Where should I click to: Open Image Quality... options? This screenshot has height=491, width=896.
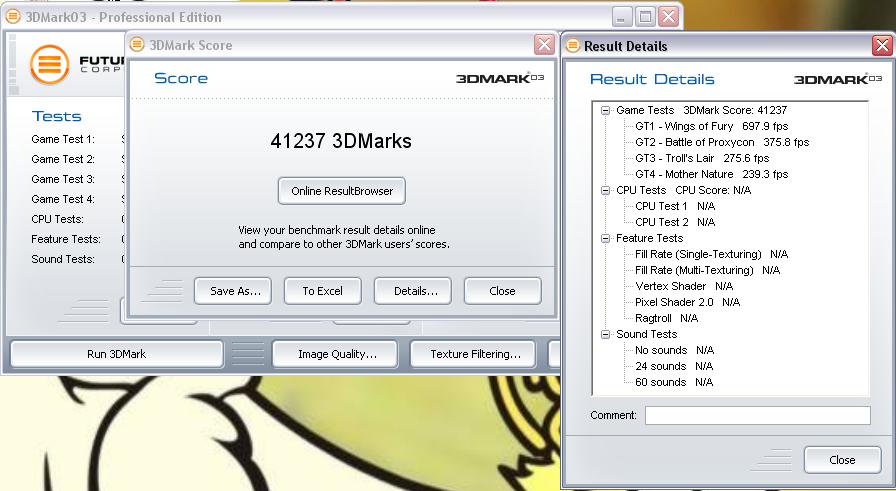[335, 354]
